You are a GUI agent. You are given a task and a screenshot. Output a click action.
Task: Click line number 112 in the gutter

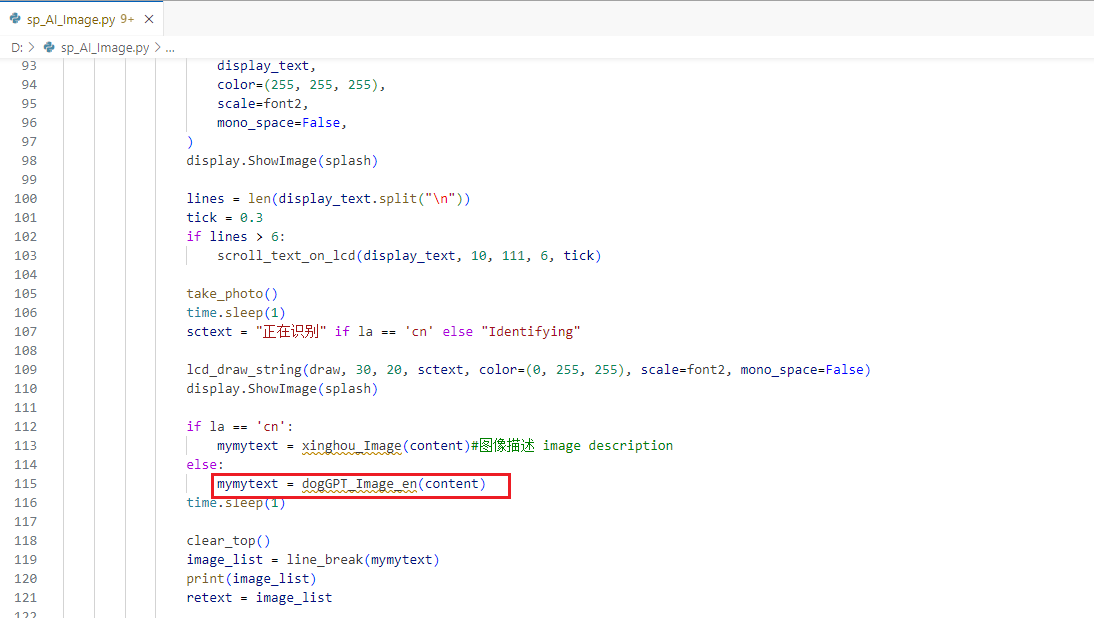tap(26, 427)
